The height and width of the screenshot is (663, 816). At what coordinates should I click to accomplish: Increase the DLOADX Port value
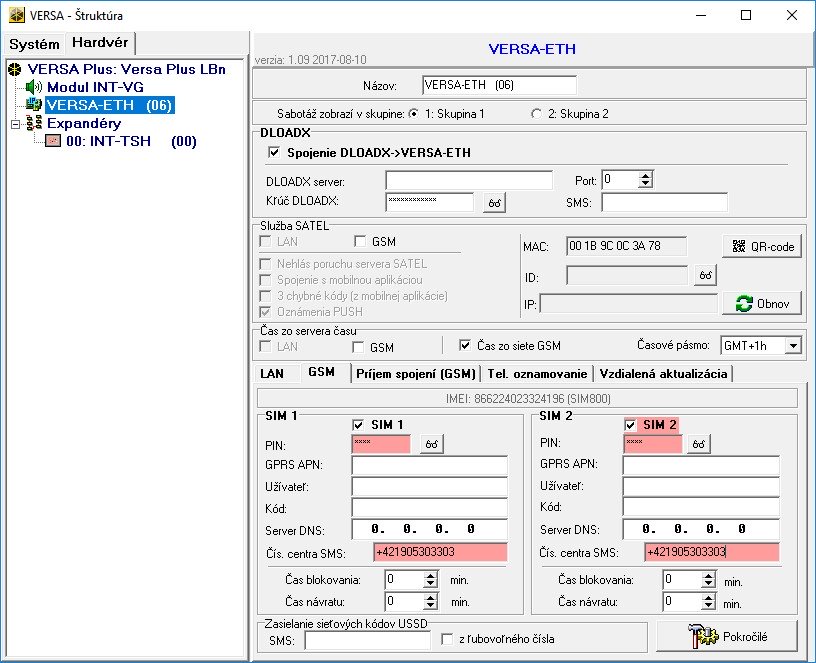pos(646,176)
